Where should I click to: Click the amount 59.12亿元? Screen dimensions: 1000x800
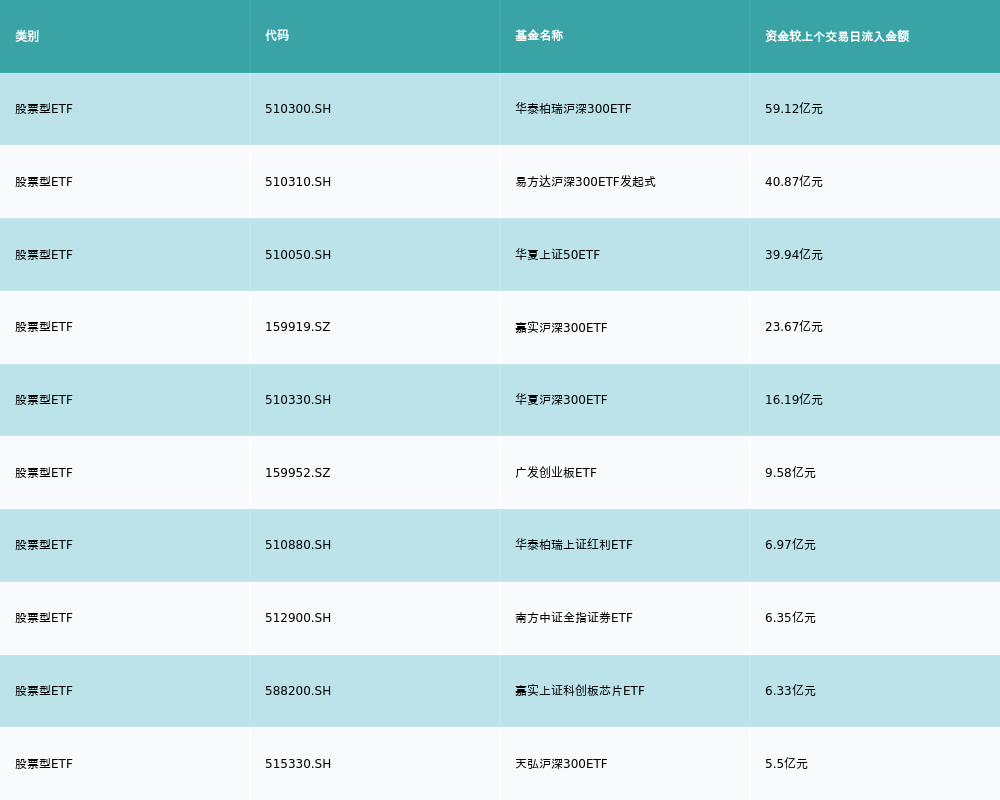coord(793,109)
